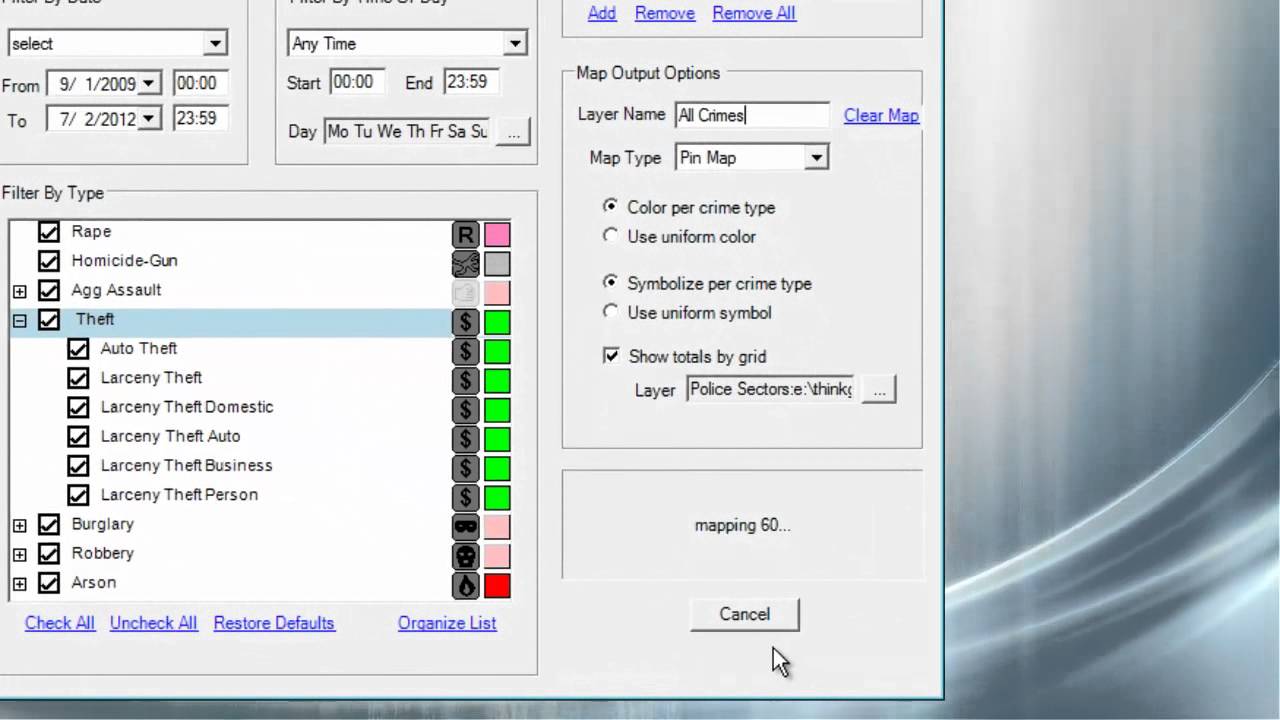
Task: Open the From date picker arrow
Action: 148,84
